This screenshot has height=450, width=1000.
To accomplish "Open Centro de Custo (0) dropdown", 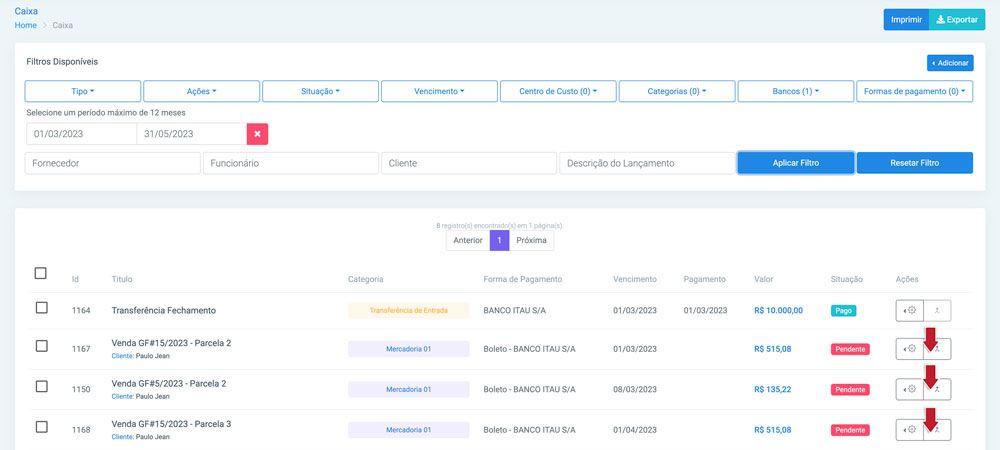I will 558,91.
